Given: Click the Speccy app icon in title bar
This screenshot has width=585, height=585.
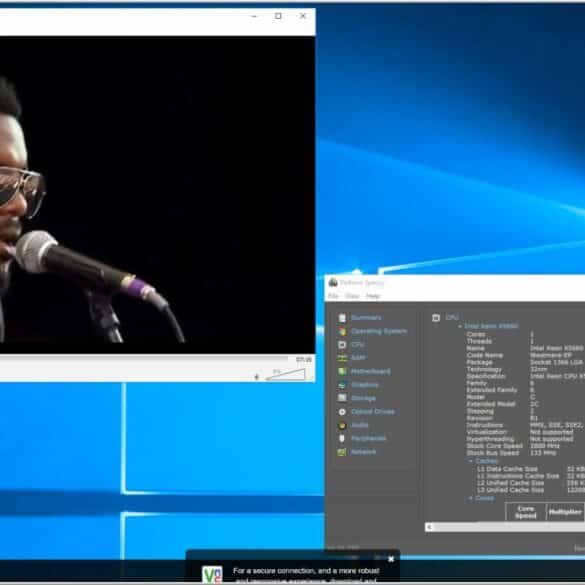Looking at the screenshot, I should (333, 283).
